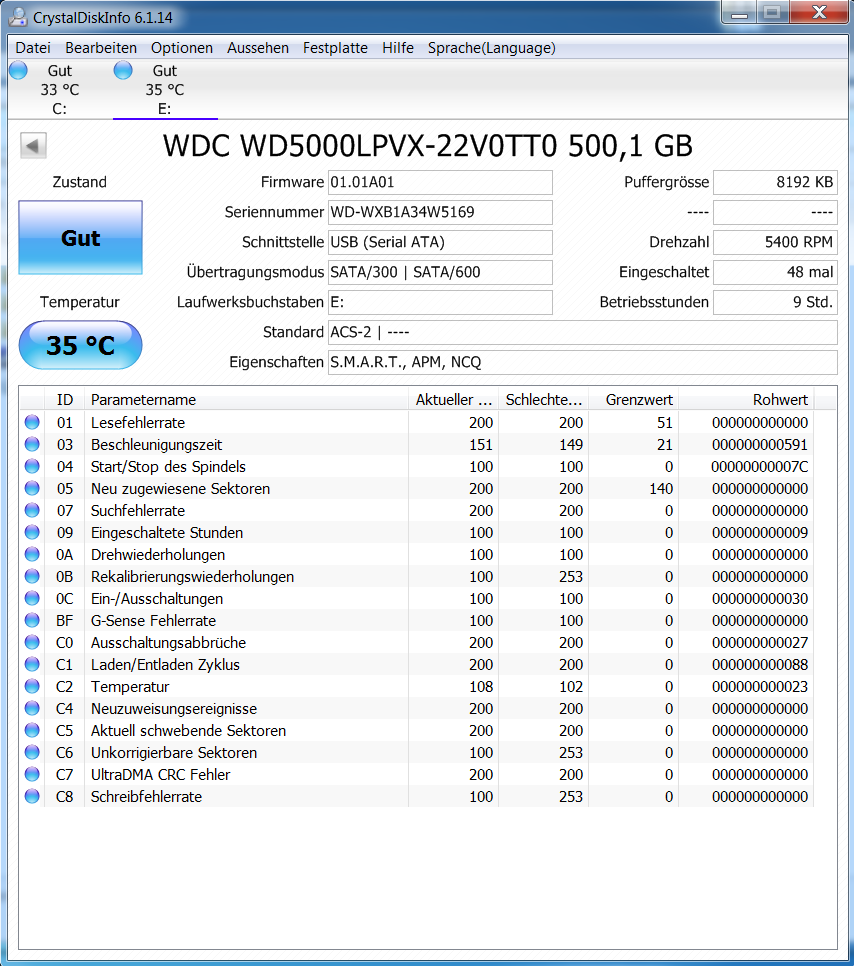Viewport: 854px width, 966px height.
Task: Click raw value 00000000007C
Action: (760, 467)
